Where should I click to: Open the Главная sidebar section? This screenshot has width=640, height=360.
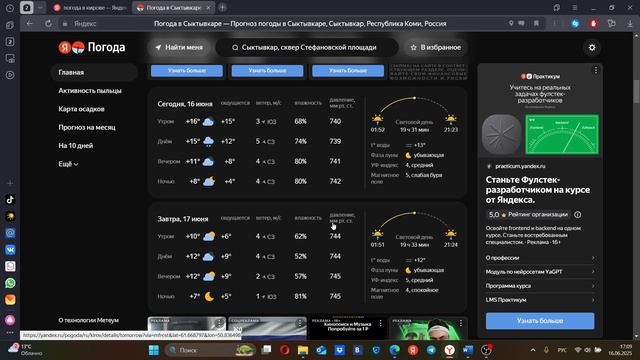(x=94, y=72)
